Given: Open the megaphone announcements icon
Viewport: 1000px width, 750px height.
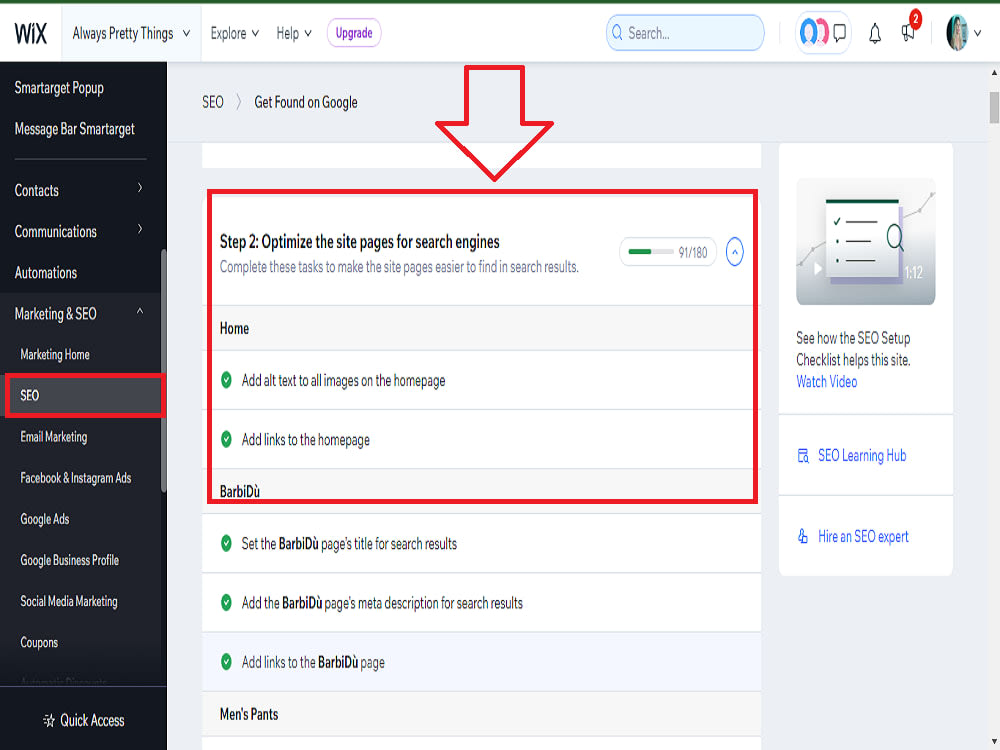Looking at the screenshot, I should [x=908, y=33].
